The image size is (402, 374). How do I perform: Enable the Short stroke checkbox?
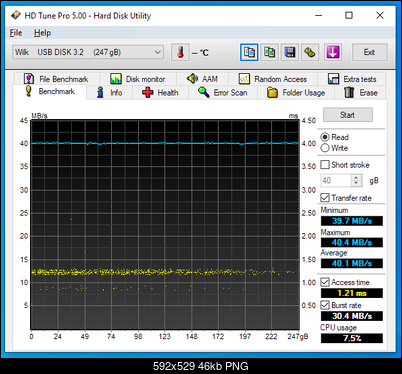325,165
